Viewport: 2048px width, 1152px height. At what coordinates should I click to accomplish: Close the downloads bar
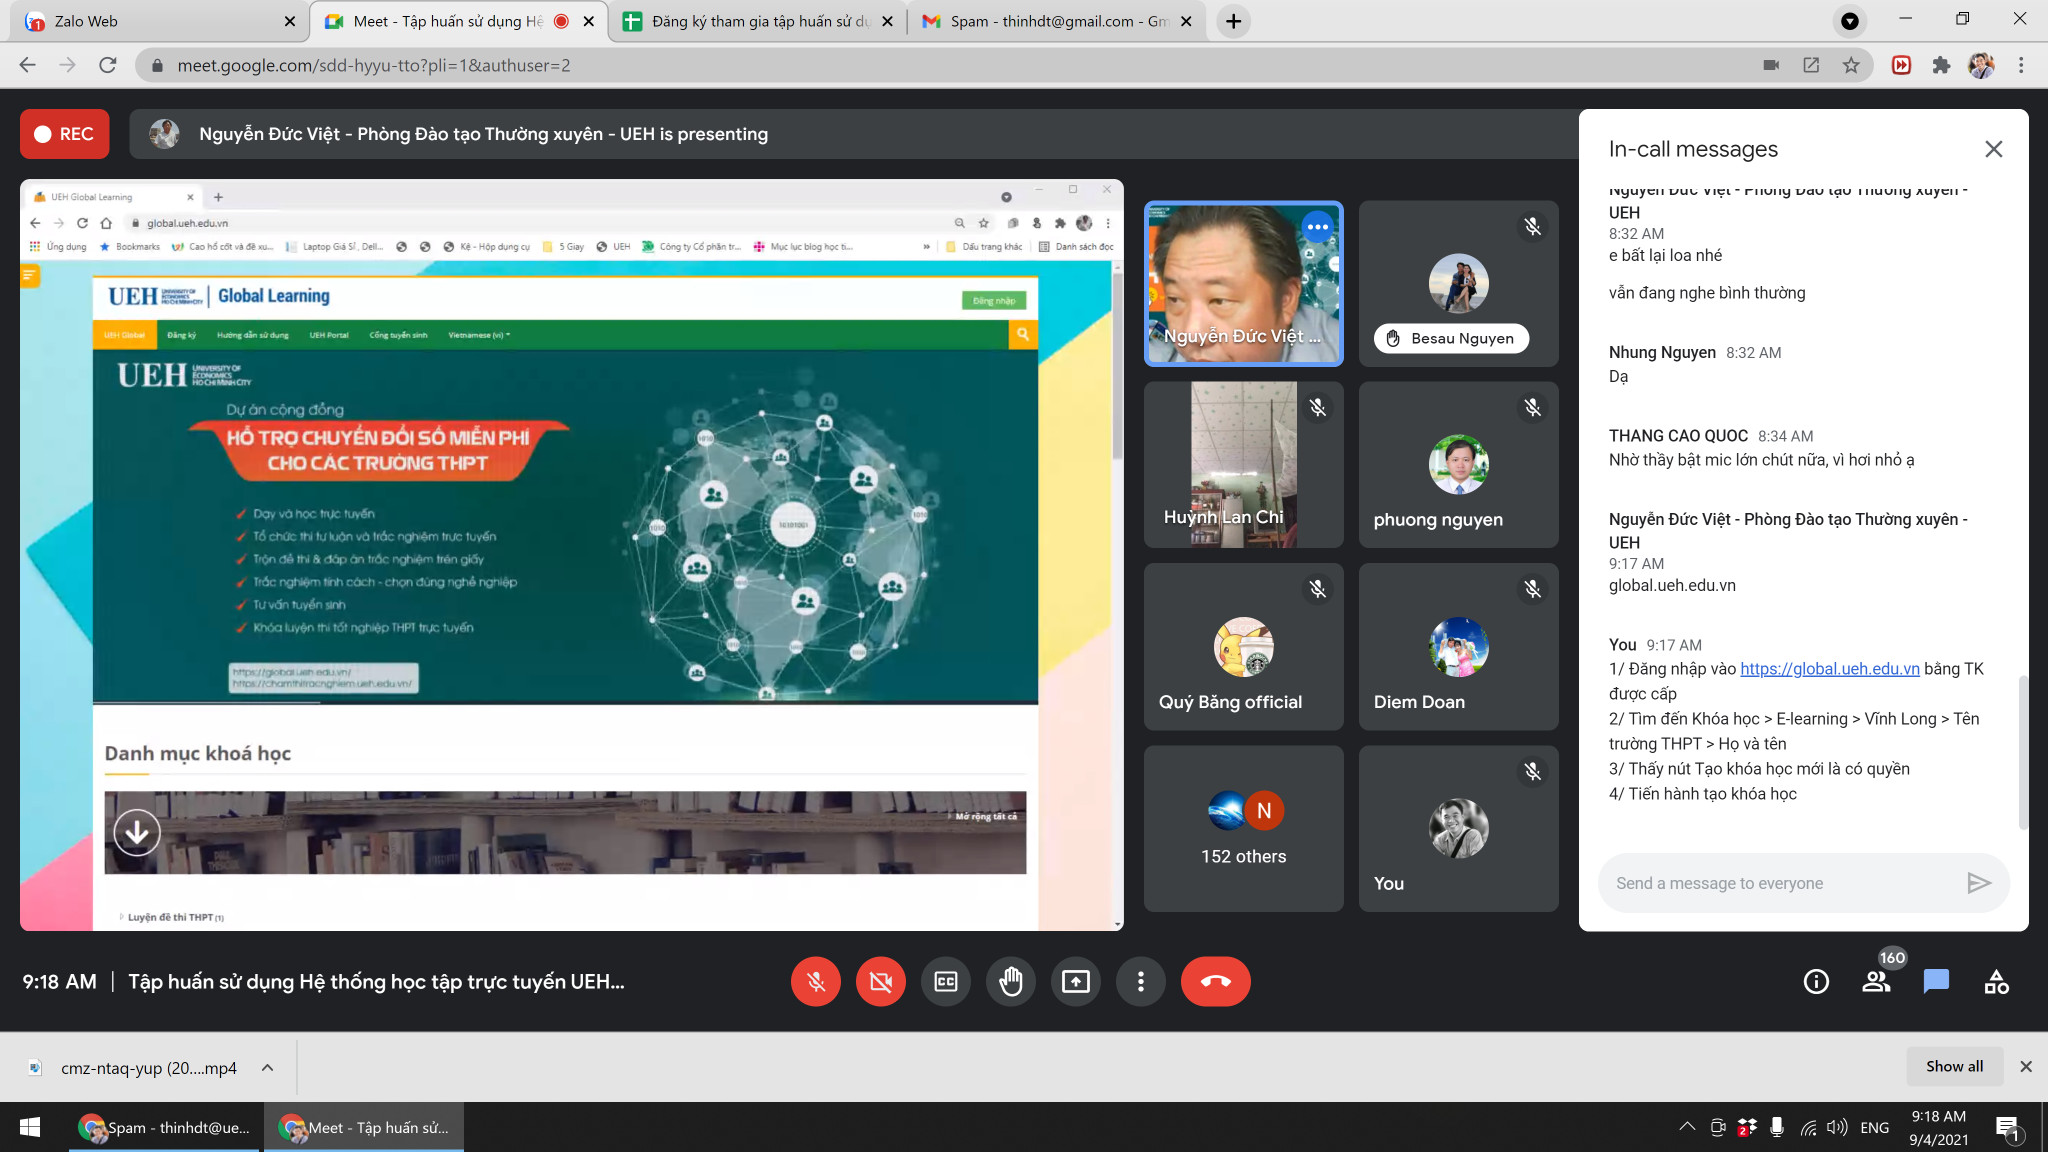pos(2026,1067)
